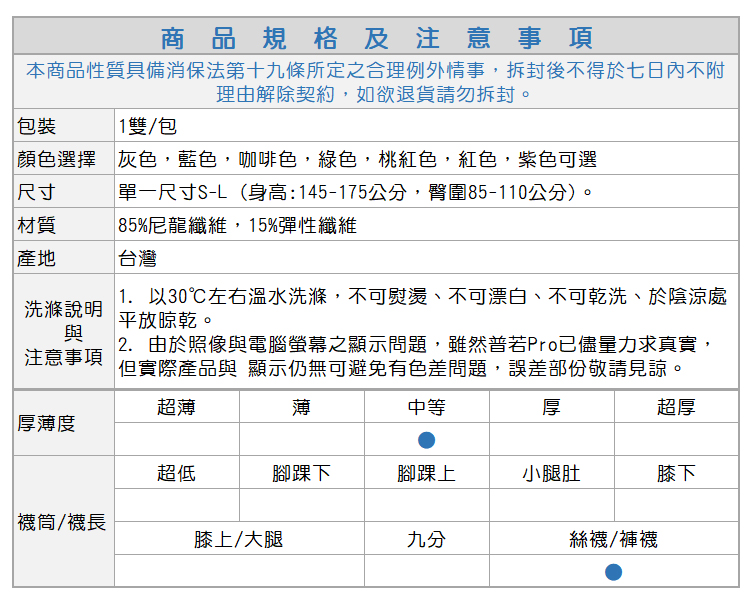This screenshot has width=750, height=604.
Task: Click note 2 about screen color difference
Action: (416, 356)
